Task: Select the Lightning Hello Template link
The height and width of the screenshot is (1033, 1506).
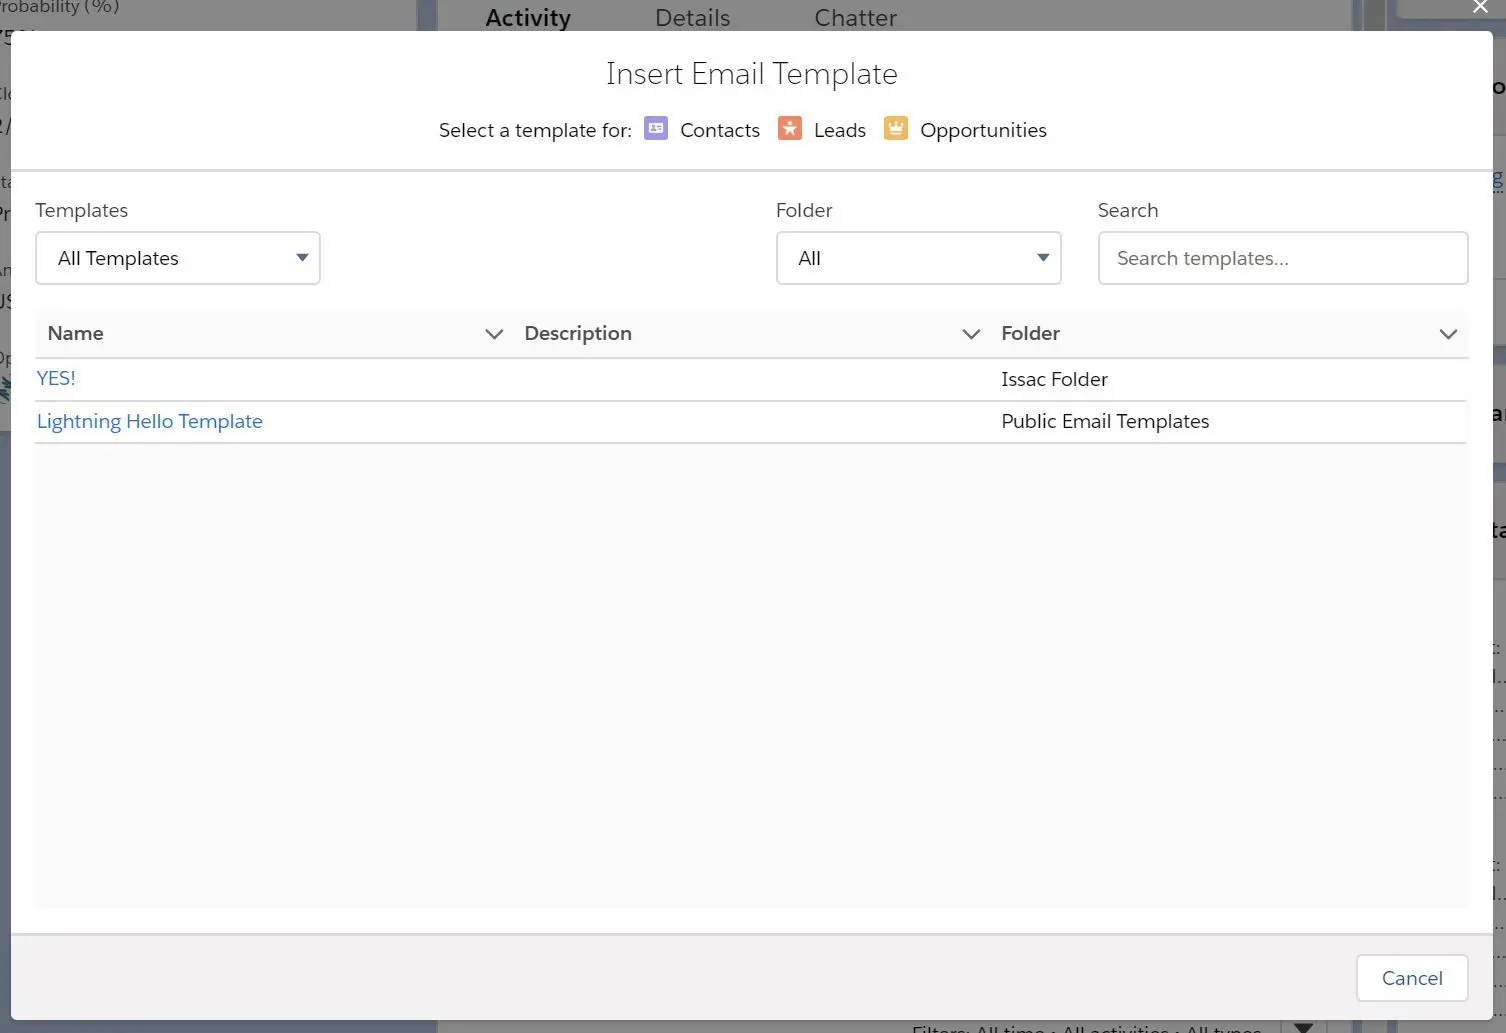Action: [x=150, y=421]
